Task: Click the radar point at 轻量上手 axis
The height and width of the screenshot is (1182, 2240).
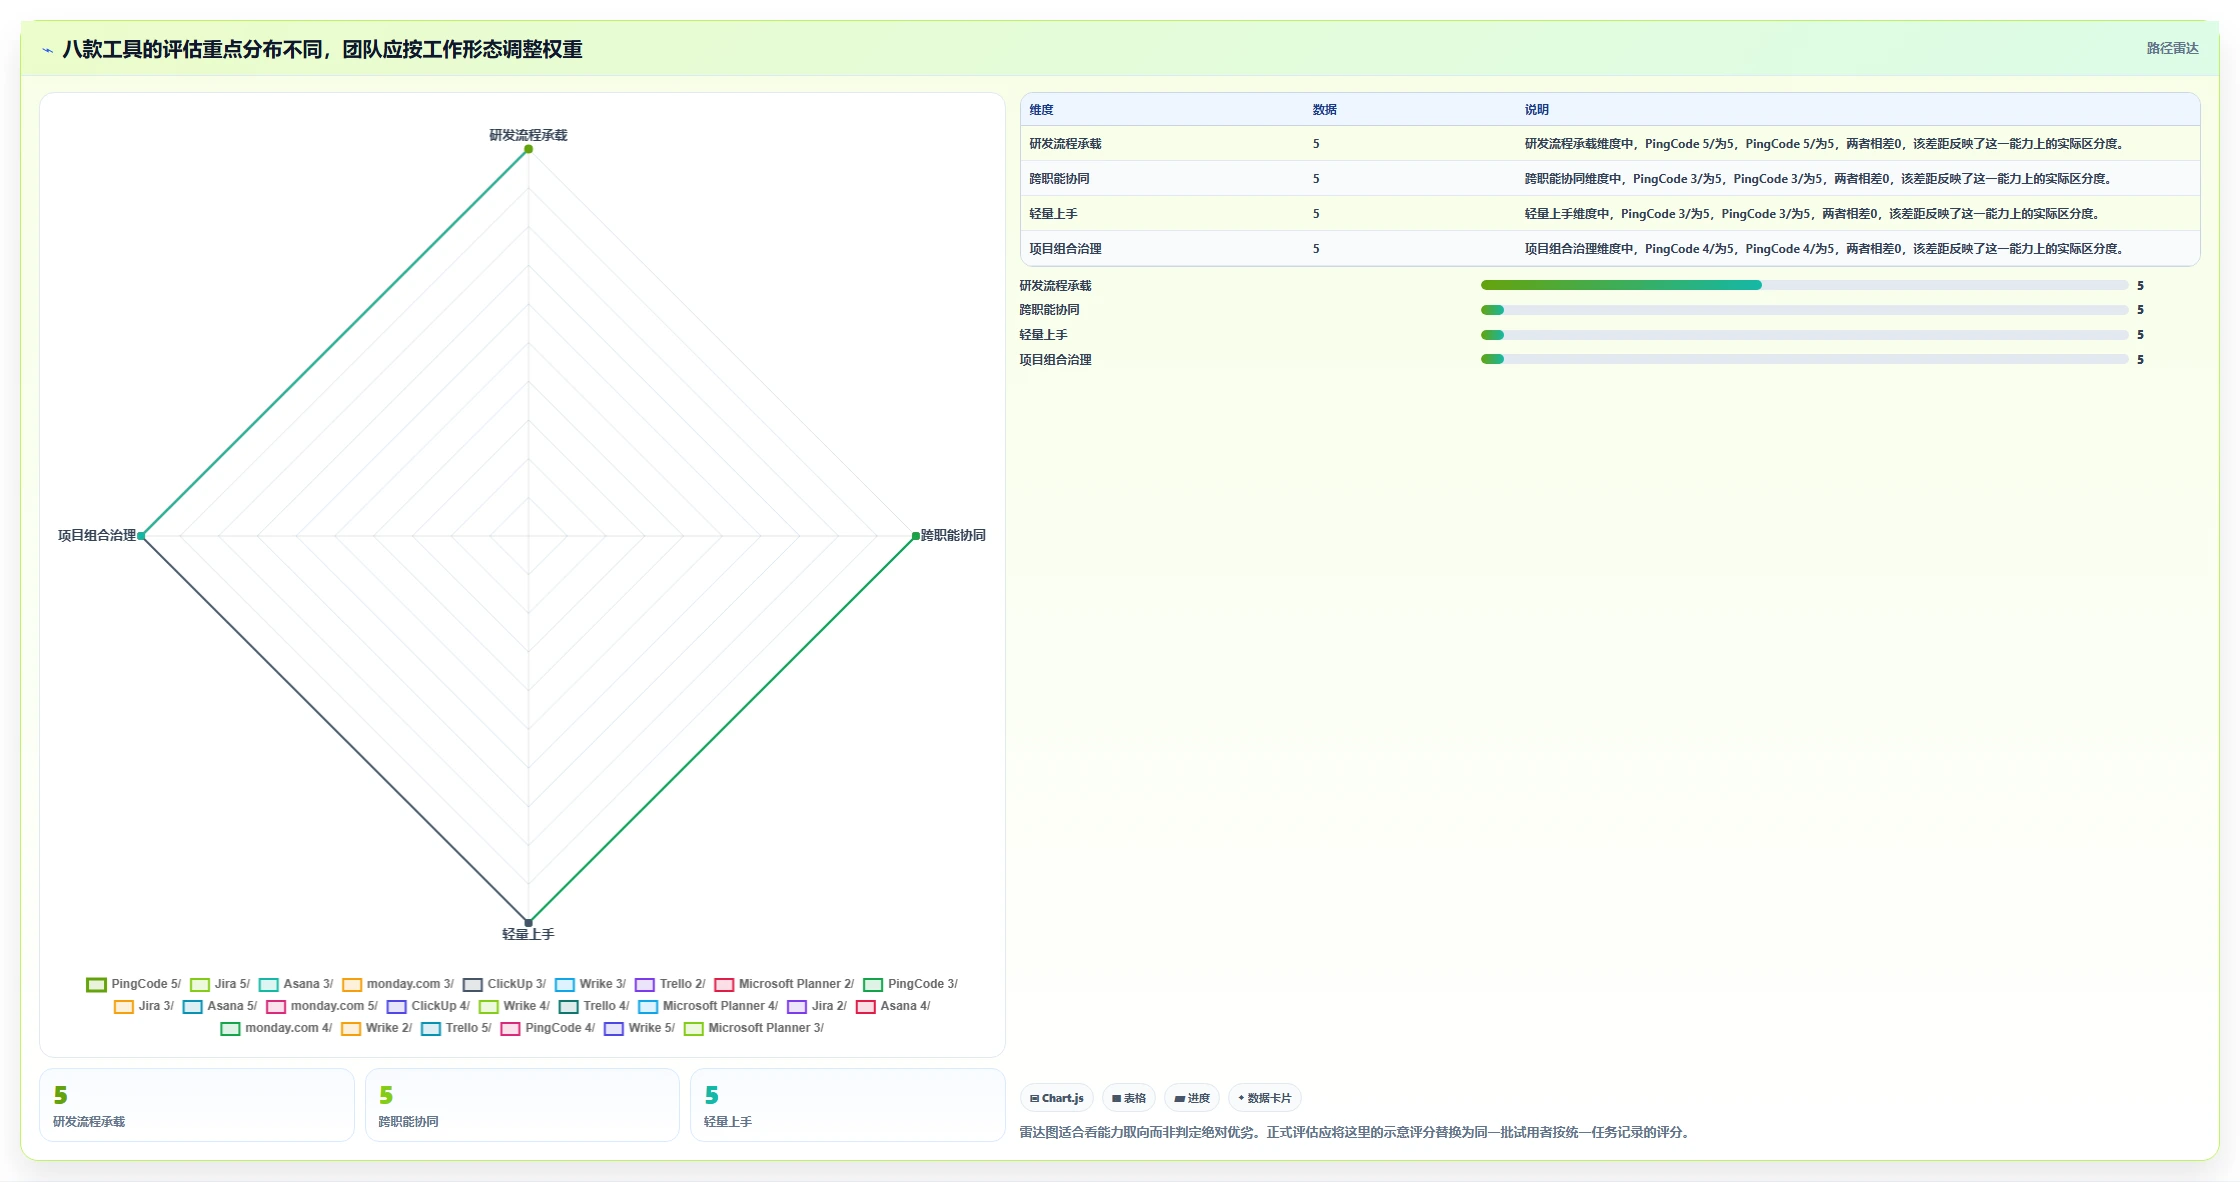Action: (x=528, y=923)
